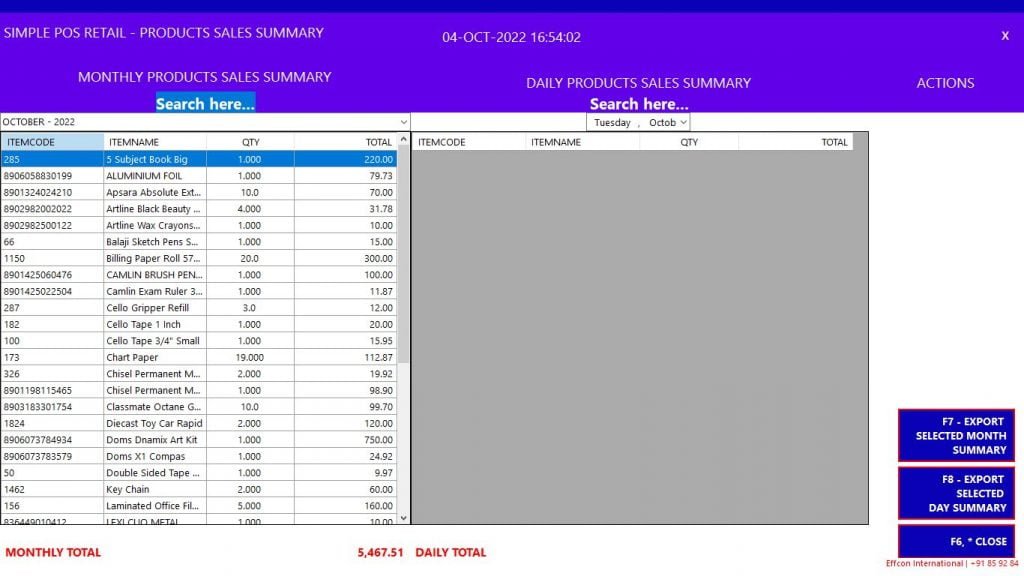Viewport: 1024px width, 576px height.
Task: Click F7 Export Selected Month Summary
Action: tap(956, 435)
